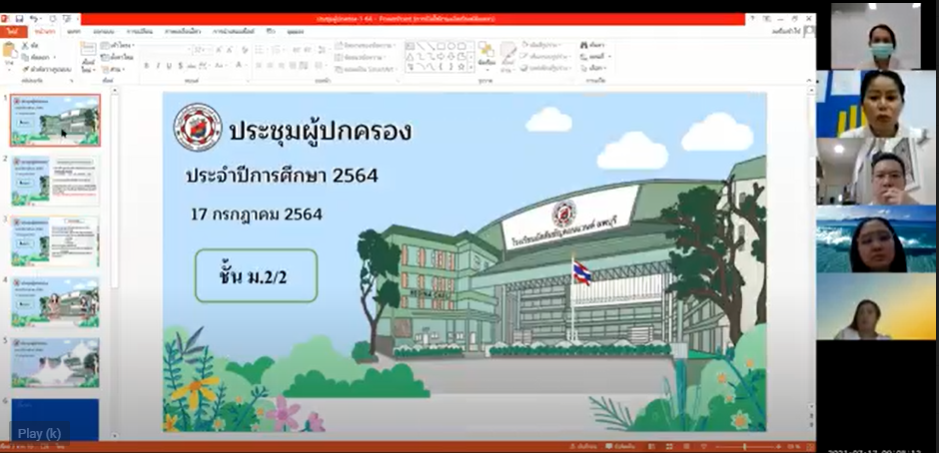Screen dimensions: 939x453
Task: Select the Rectangle shape in shapes gallery
Action: coord(441,46)
